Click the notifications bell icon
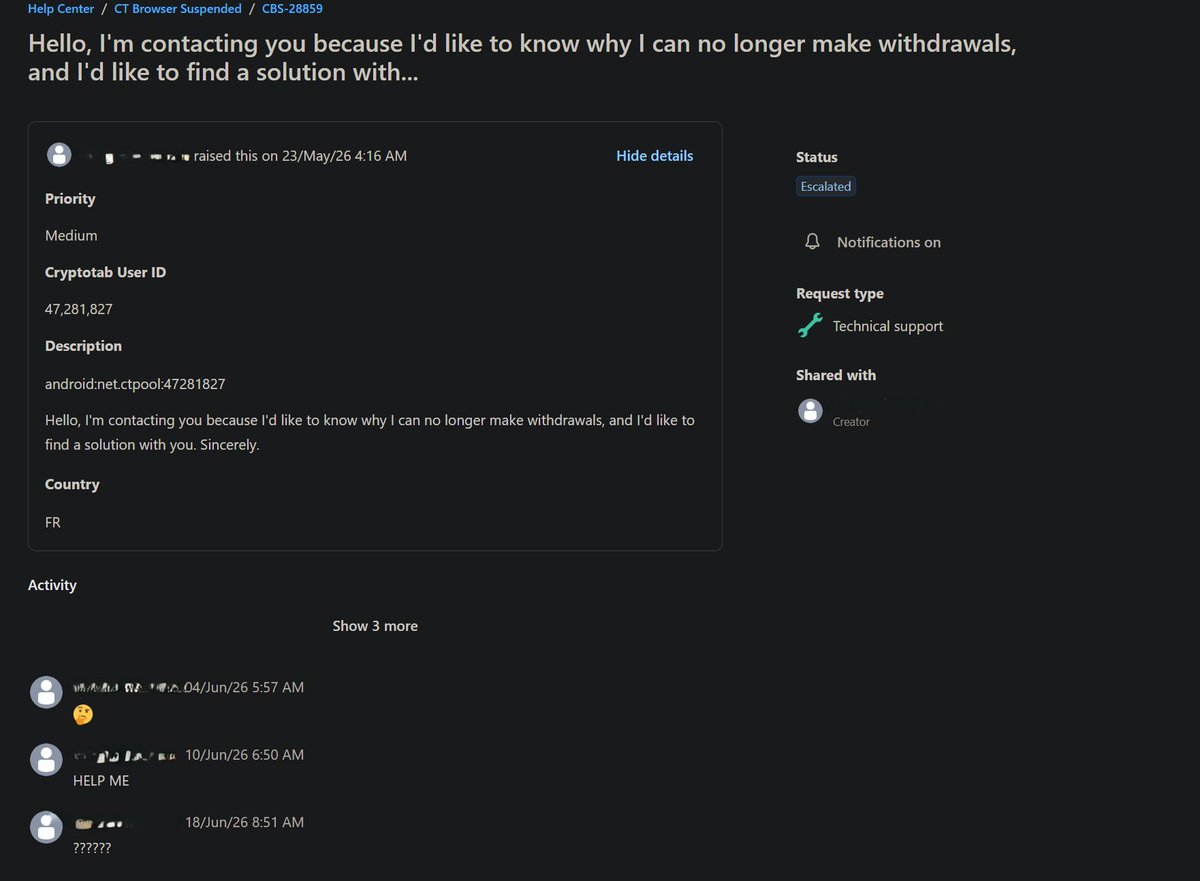1200x881 pixels. pyautogui.click(x=812, y=242)
